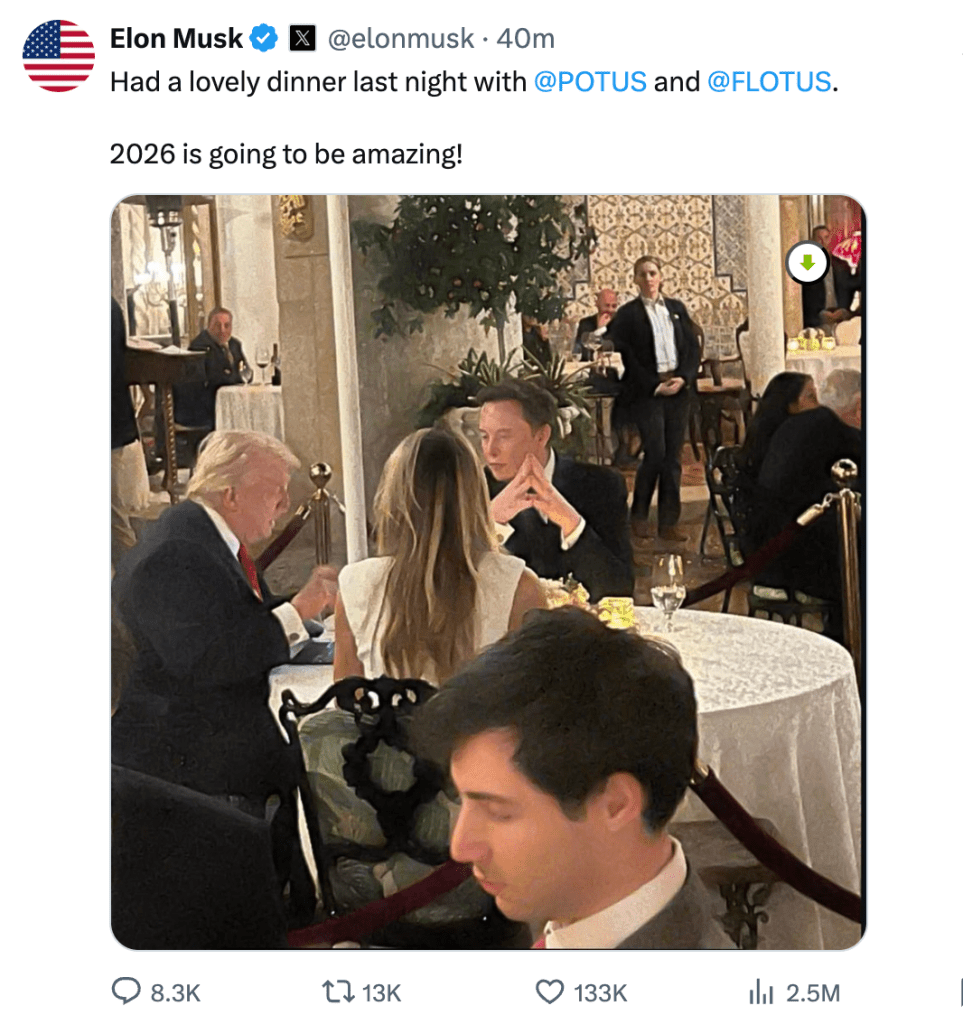Click the 40m post timestamp
The image size is (963, 1024).
click(x=525, y=39)
